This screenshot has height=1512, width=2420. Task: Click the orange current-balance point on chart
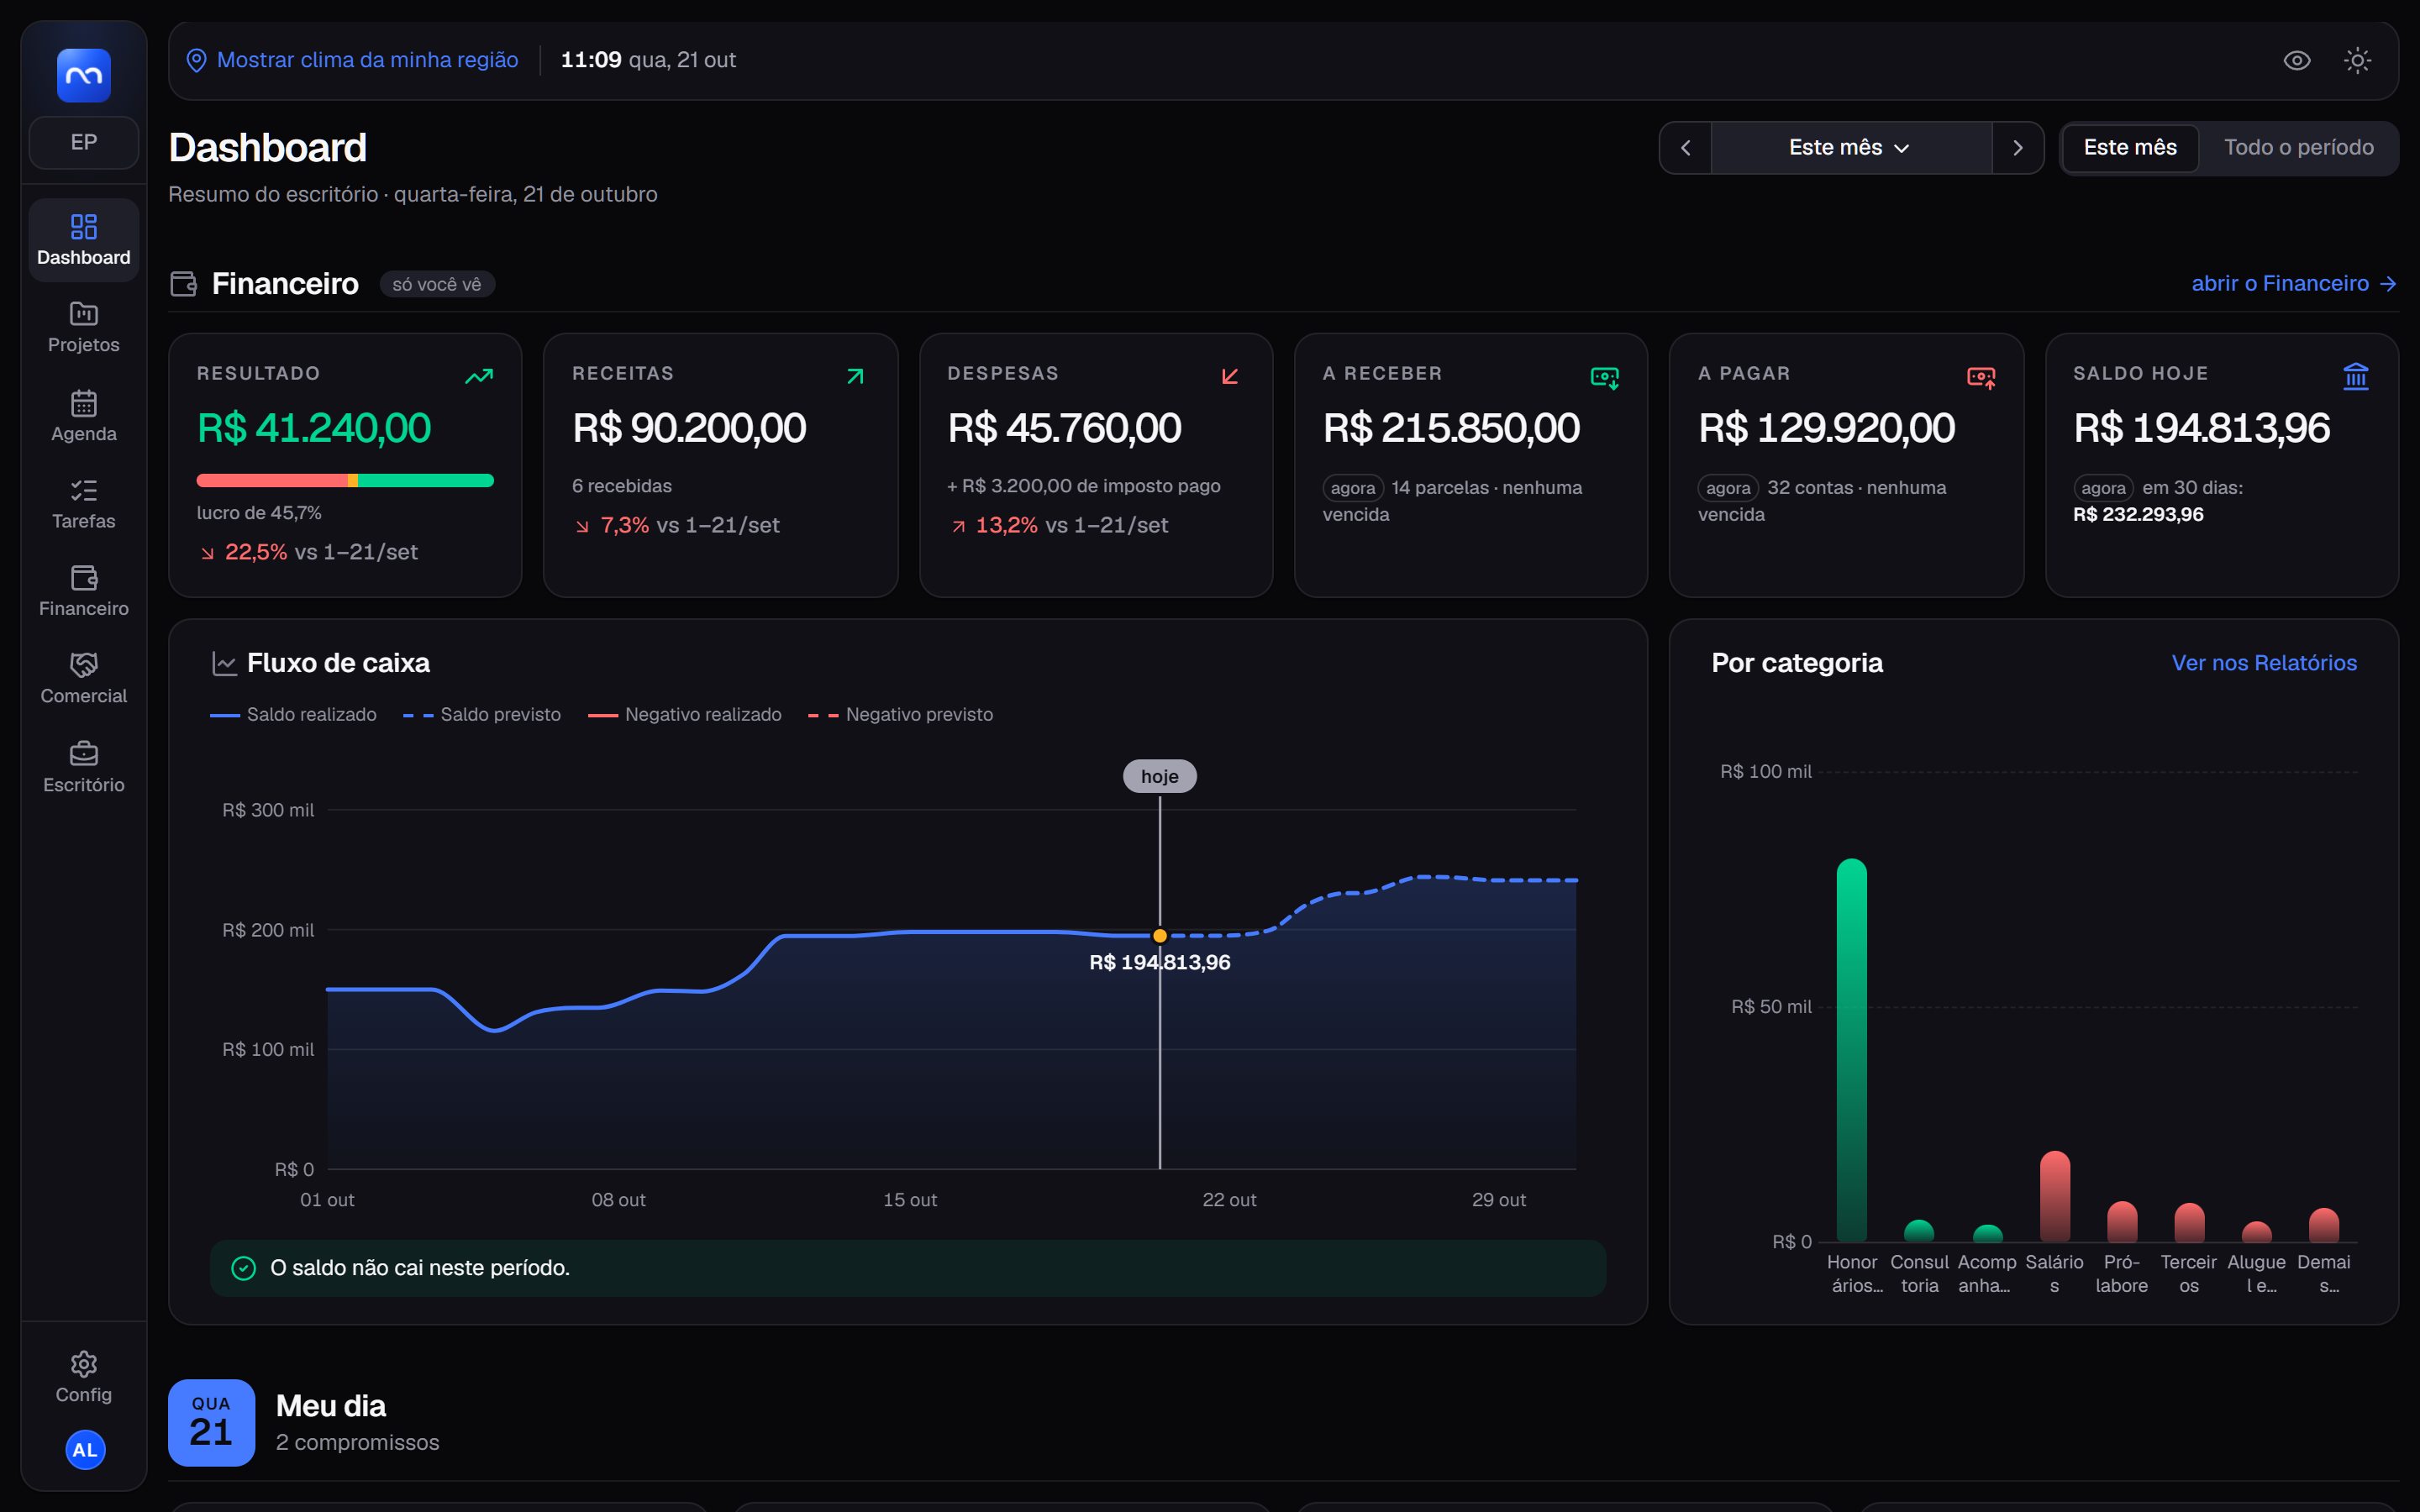pos(1160,936)
